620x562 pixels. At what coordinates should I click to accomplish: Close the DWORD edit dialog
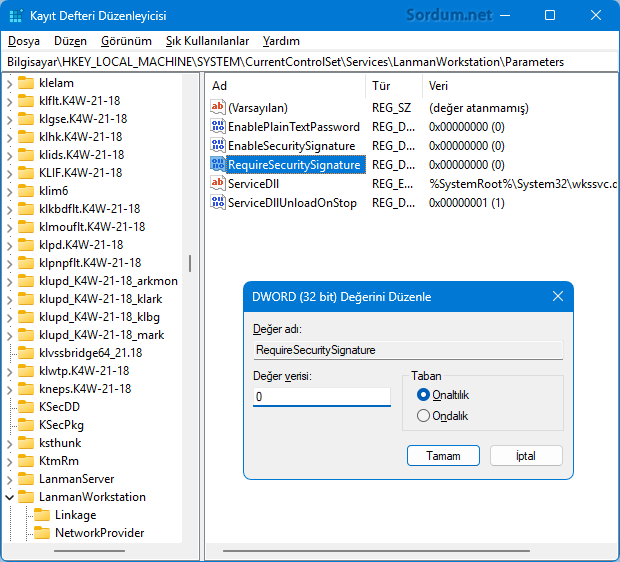click(x=558, y=296)
